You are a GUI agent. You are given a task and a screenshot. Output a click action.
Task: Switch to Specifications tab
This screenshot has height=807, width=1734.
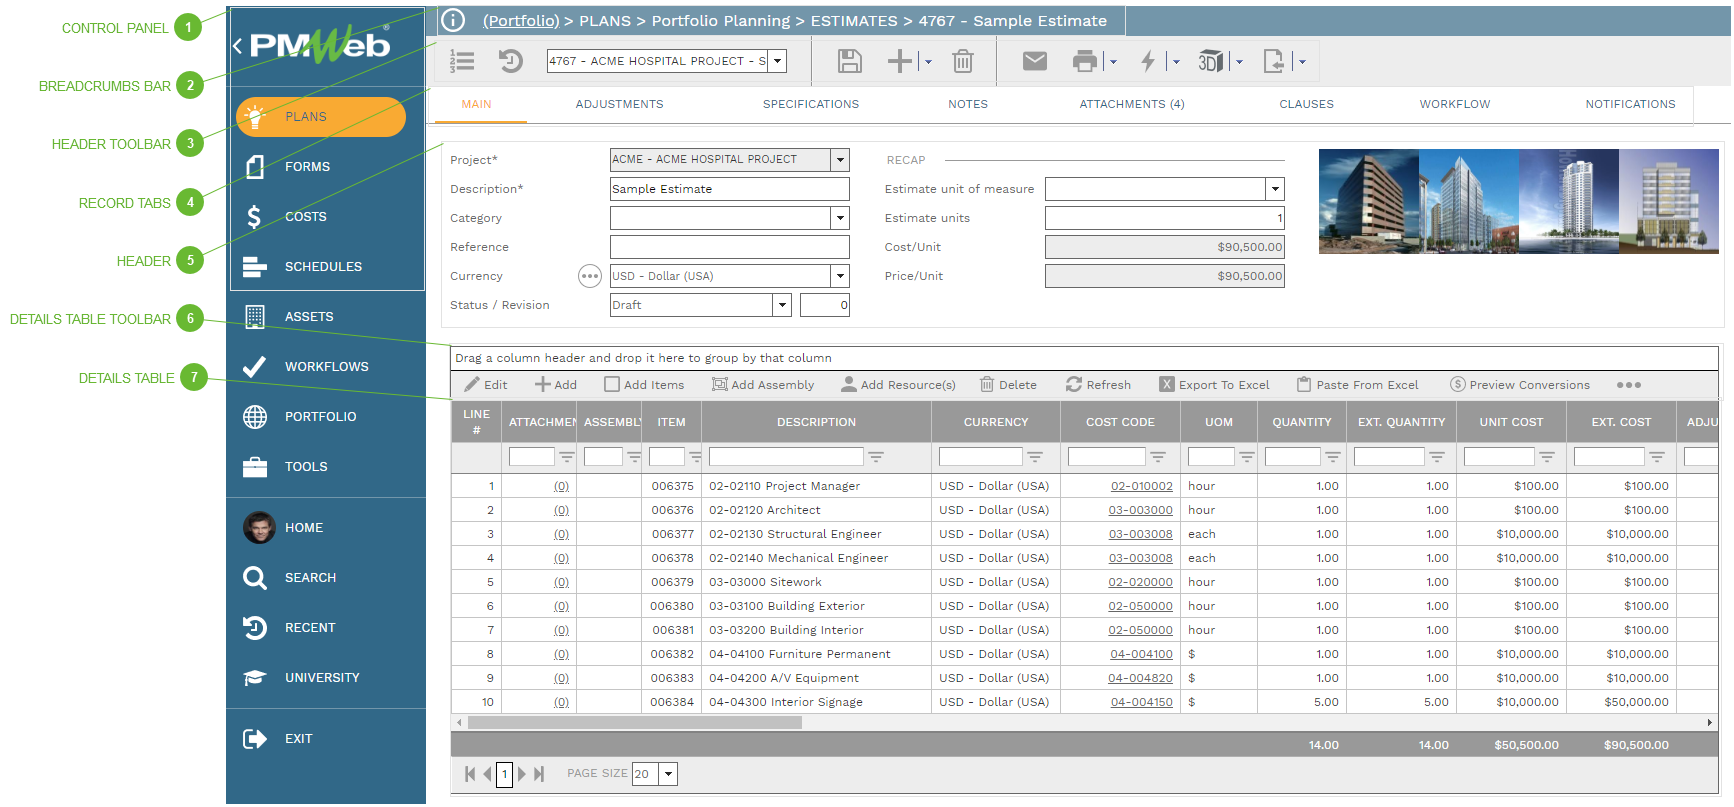click(x=811, y=104)
